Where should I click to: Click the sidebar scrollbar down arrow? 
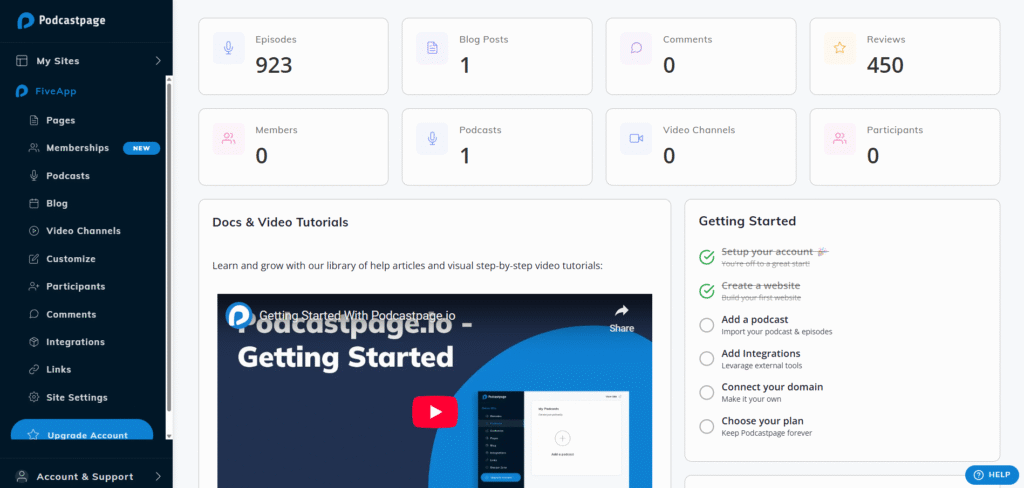coord(169,435)
